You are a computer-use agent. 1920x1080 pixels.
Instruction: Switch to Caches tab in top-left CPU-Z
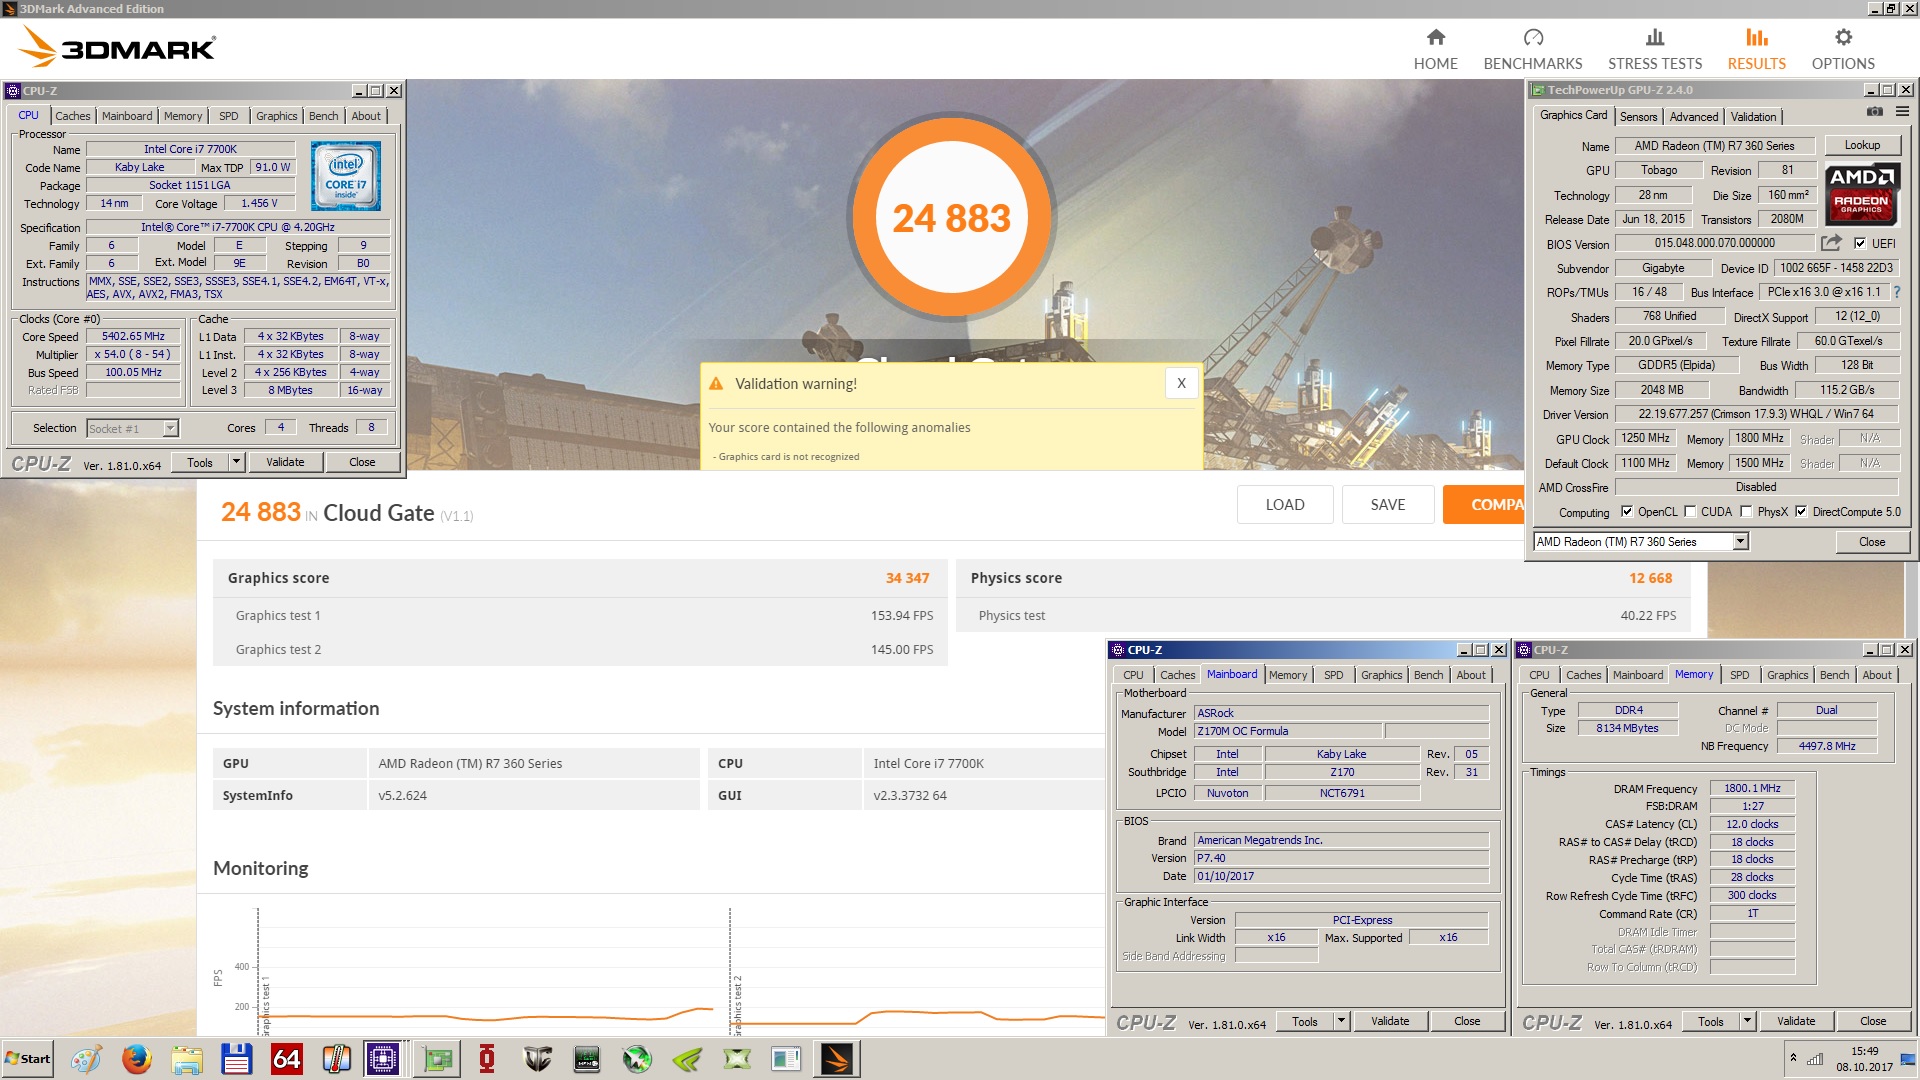tap(72, 116)
